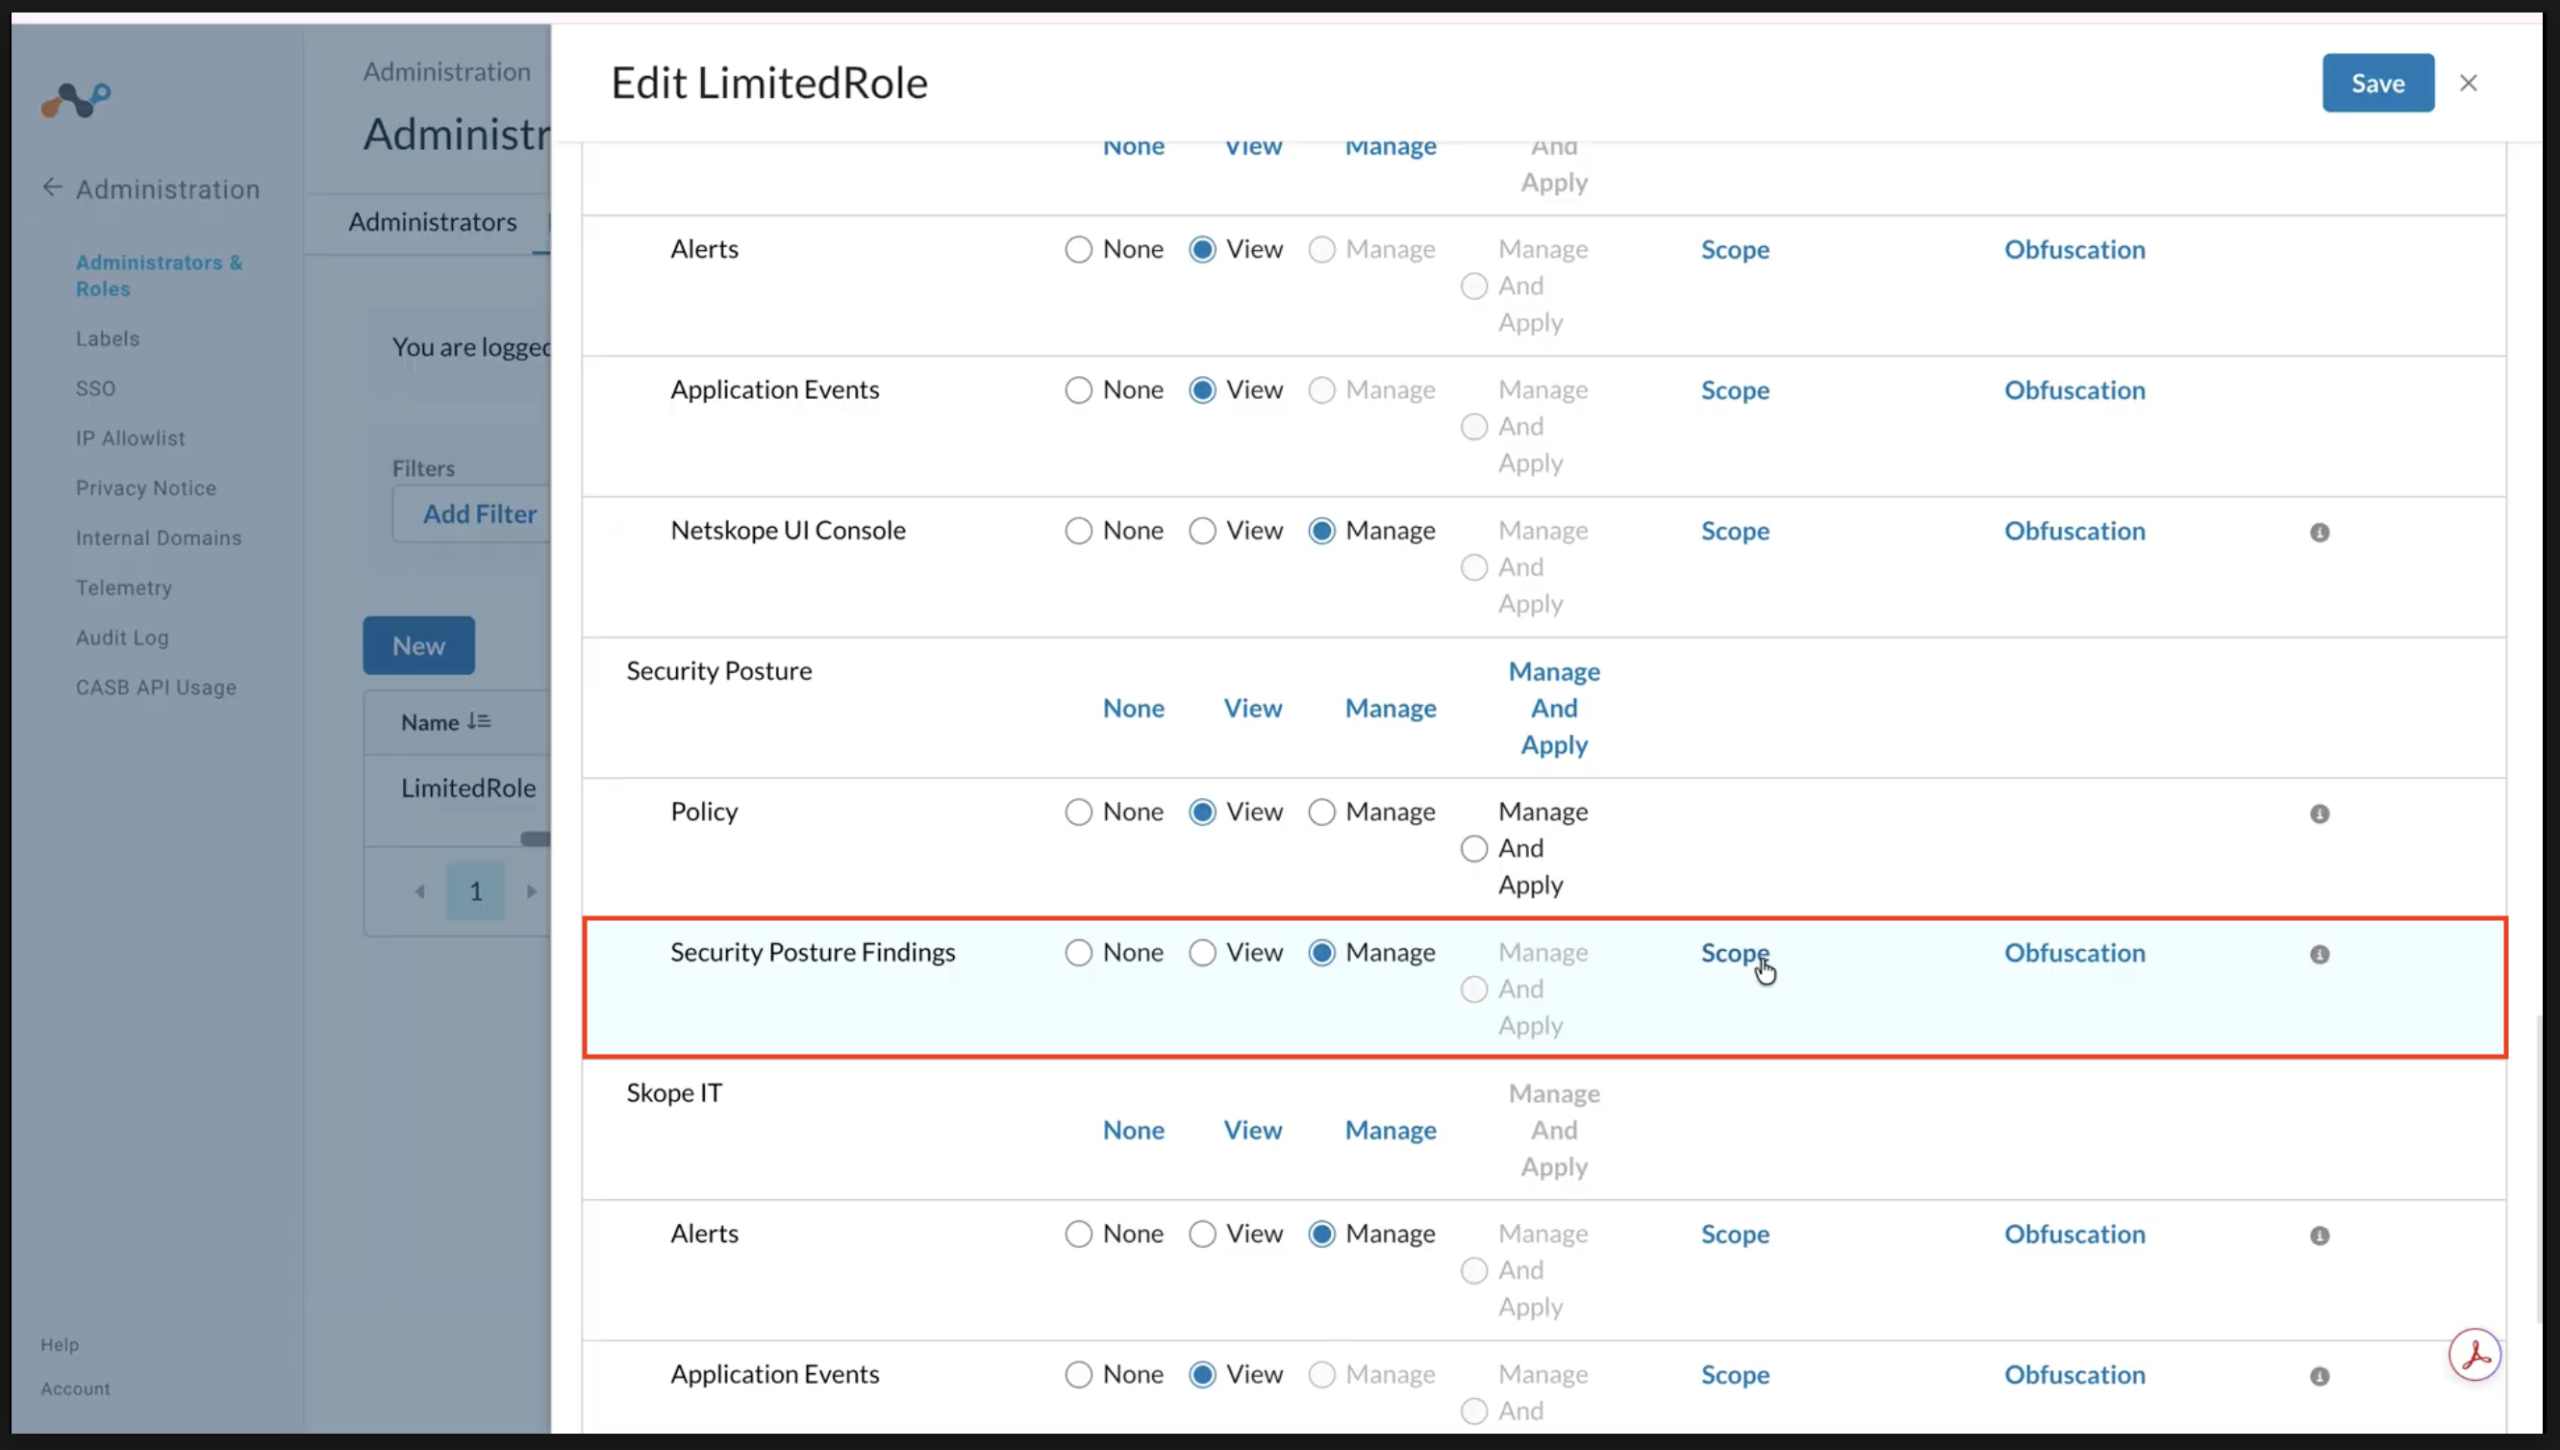The image size is (2560, 1450).
Task: Go to next page arrow in pagination
Action: tap(532, 890)
